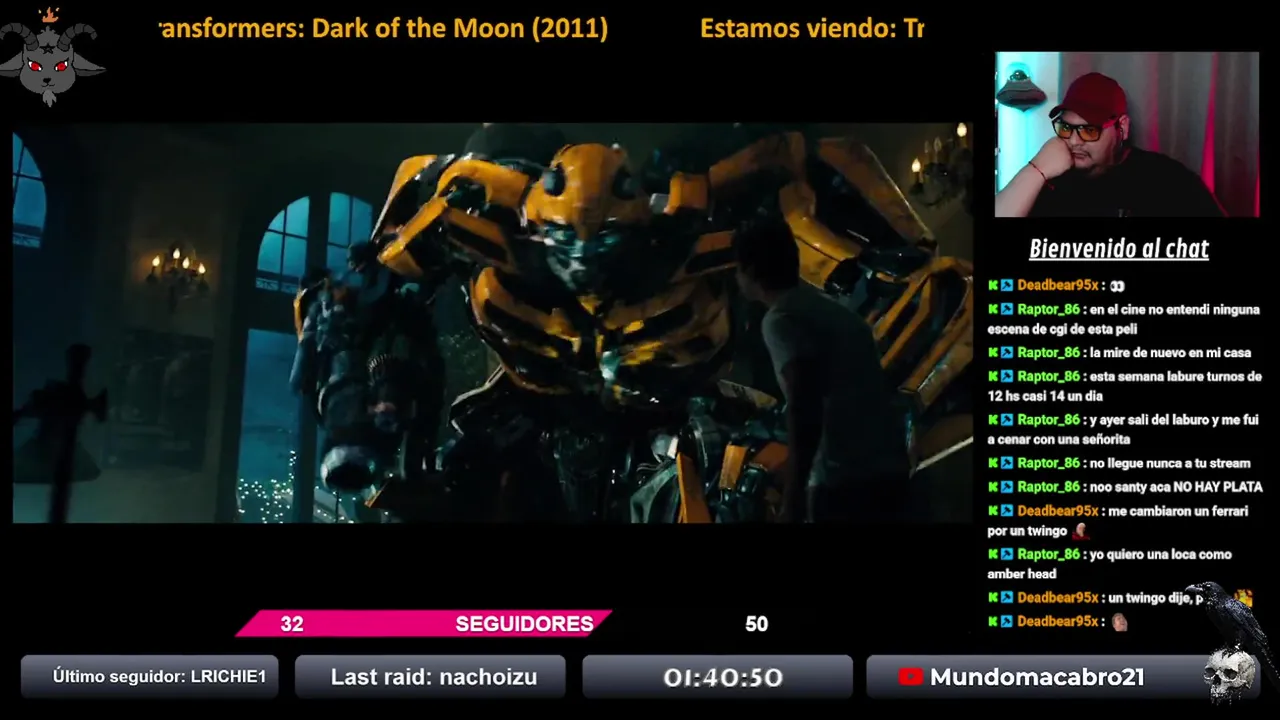Click the message 'no llegue nunca a tu stream'
The height and width of the screenshot is (720, 1280).
pyautogui.click(x=1170, y=463)
